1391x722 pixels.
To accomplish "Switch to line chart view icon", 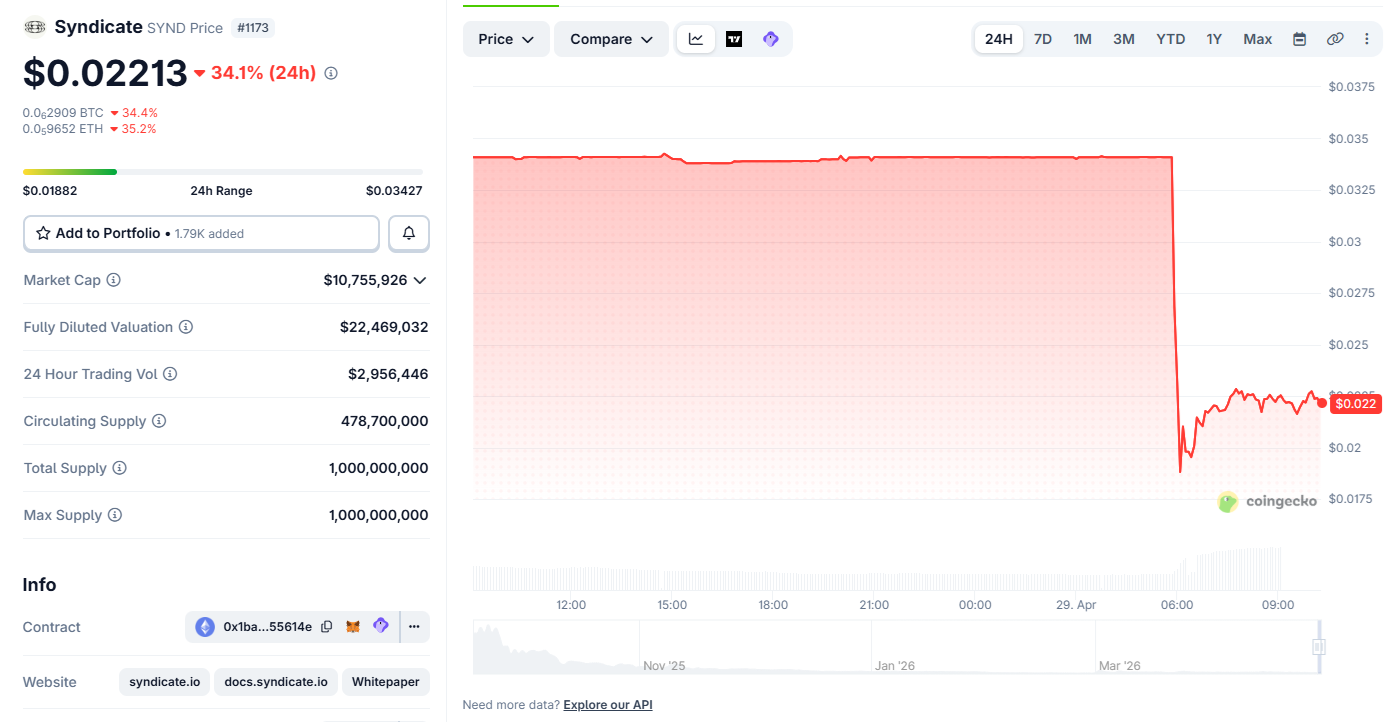I will point(696,39).
